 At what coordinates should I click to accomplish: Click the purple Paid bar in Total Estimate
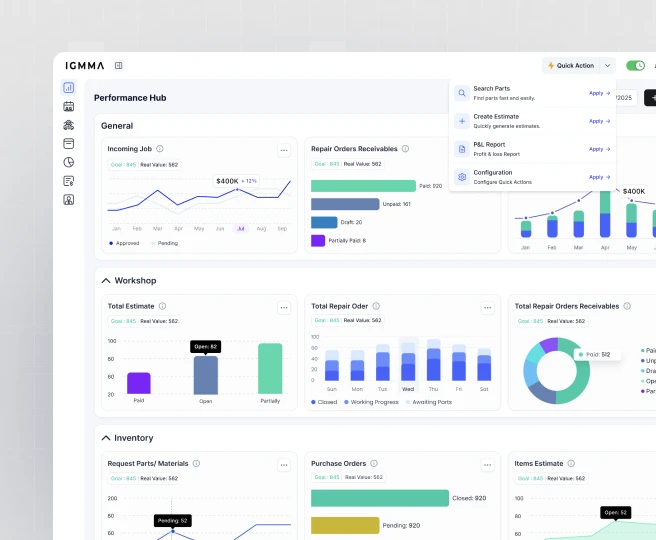point(139,383)
